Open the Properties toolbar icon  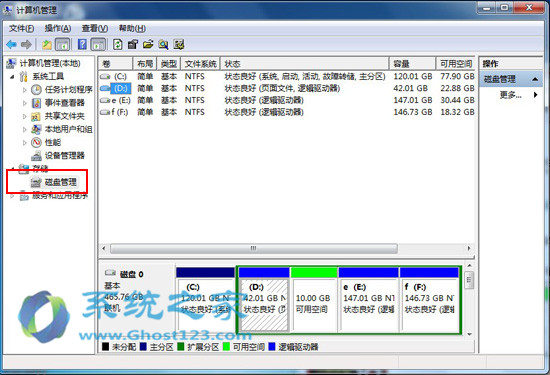133,45
